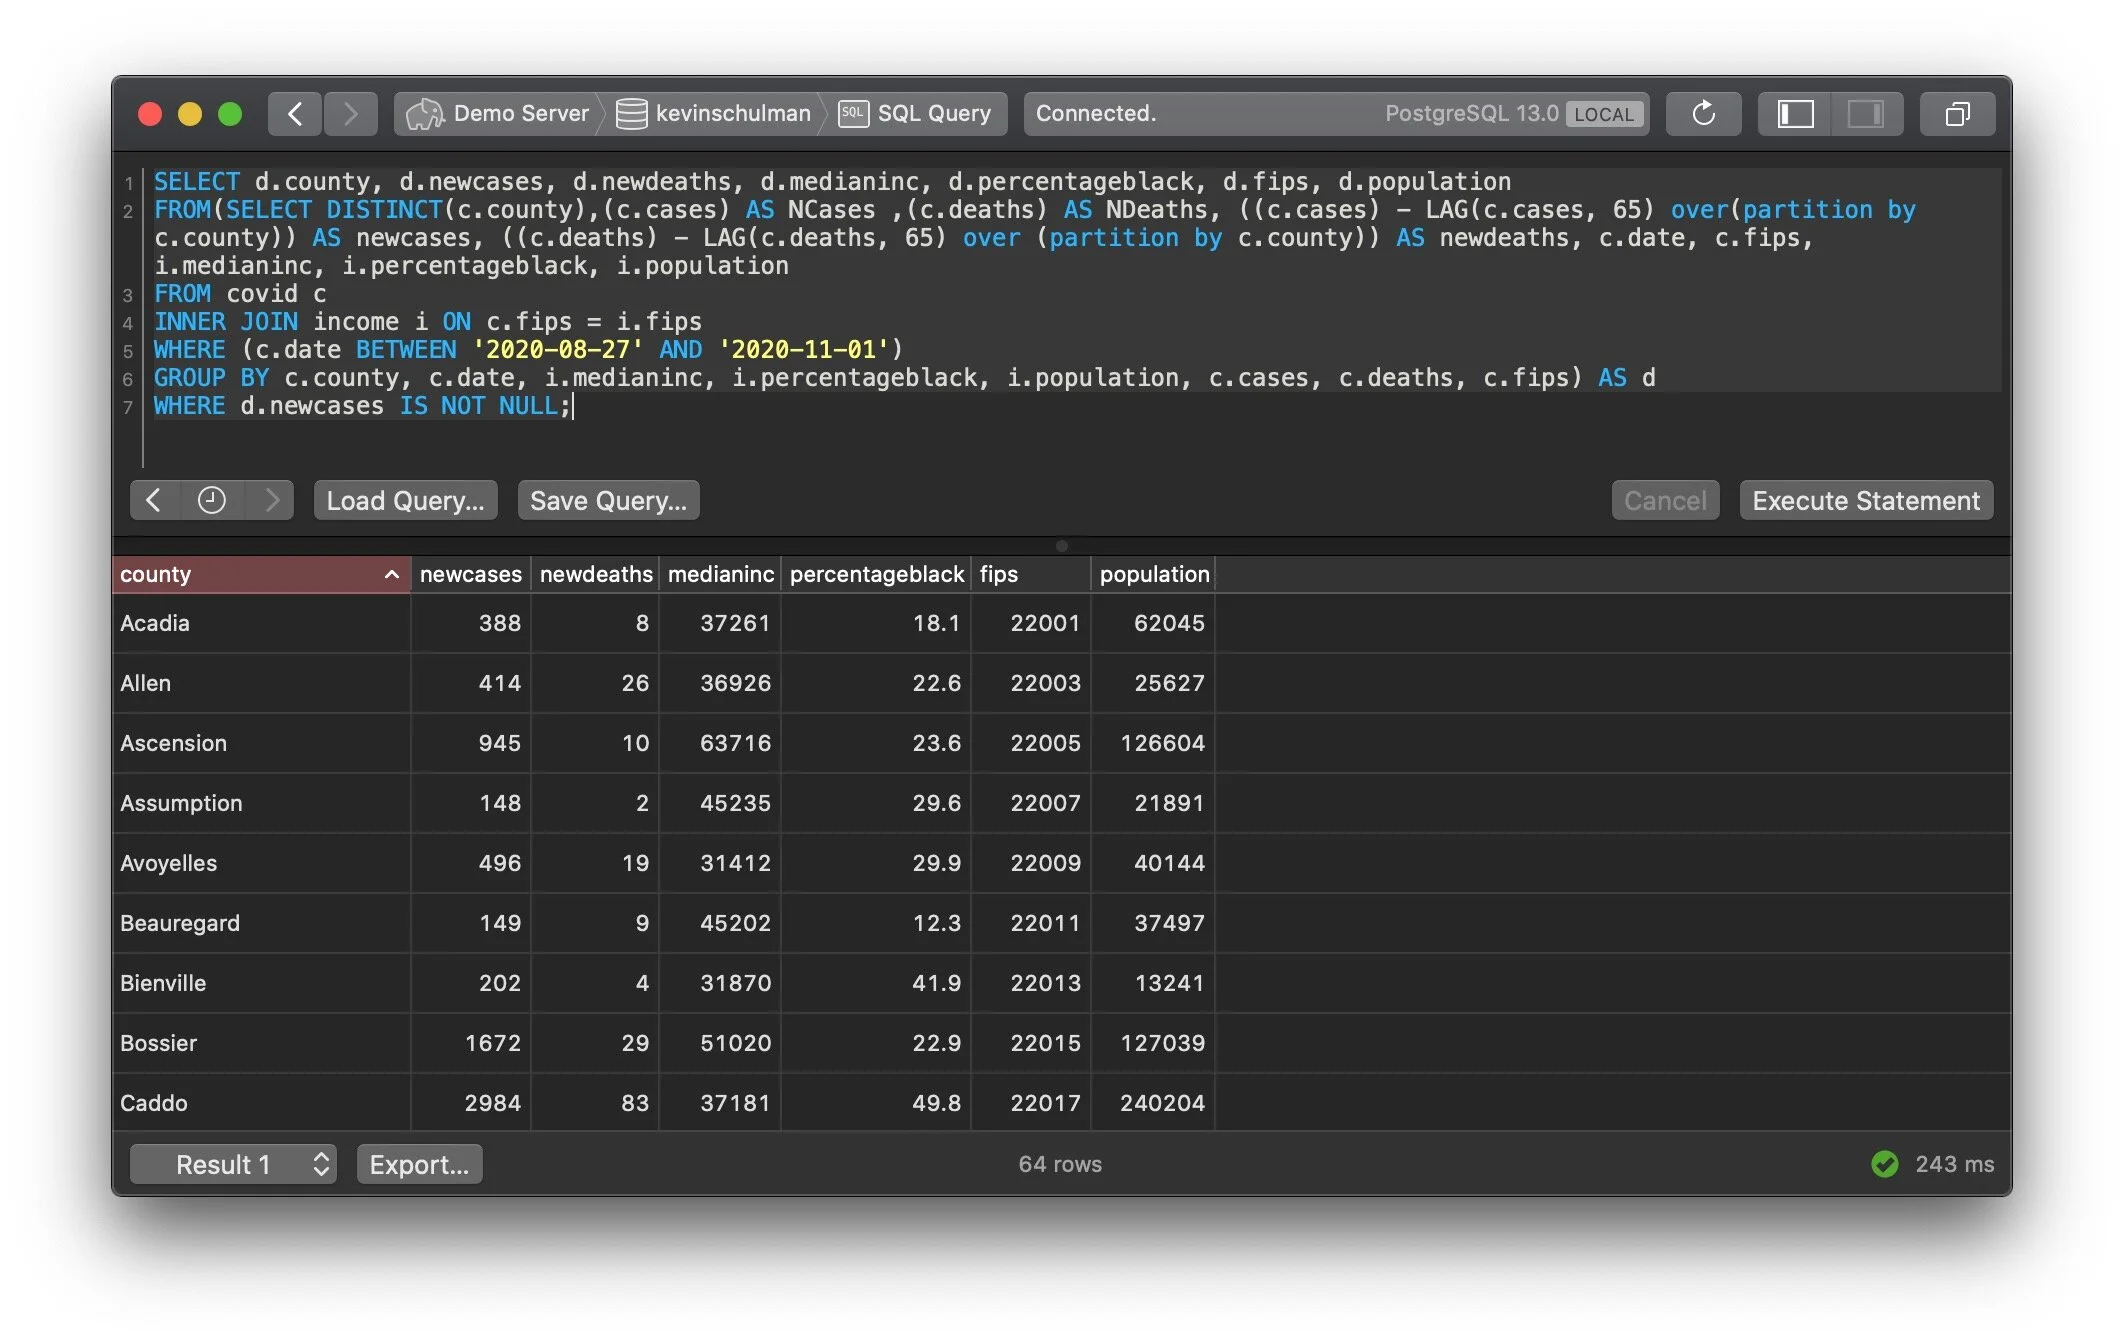The image size is (2124, 1344).
Task: Go to next query in history
Action: (271, 500)
